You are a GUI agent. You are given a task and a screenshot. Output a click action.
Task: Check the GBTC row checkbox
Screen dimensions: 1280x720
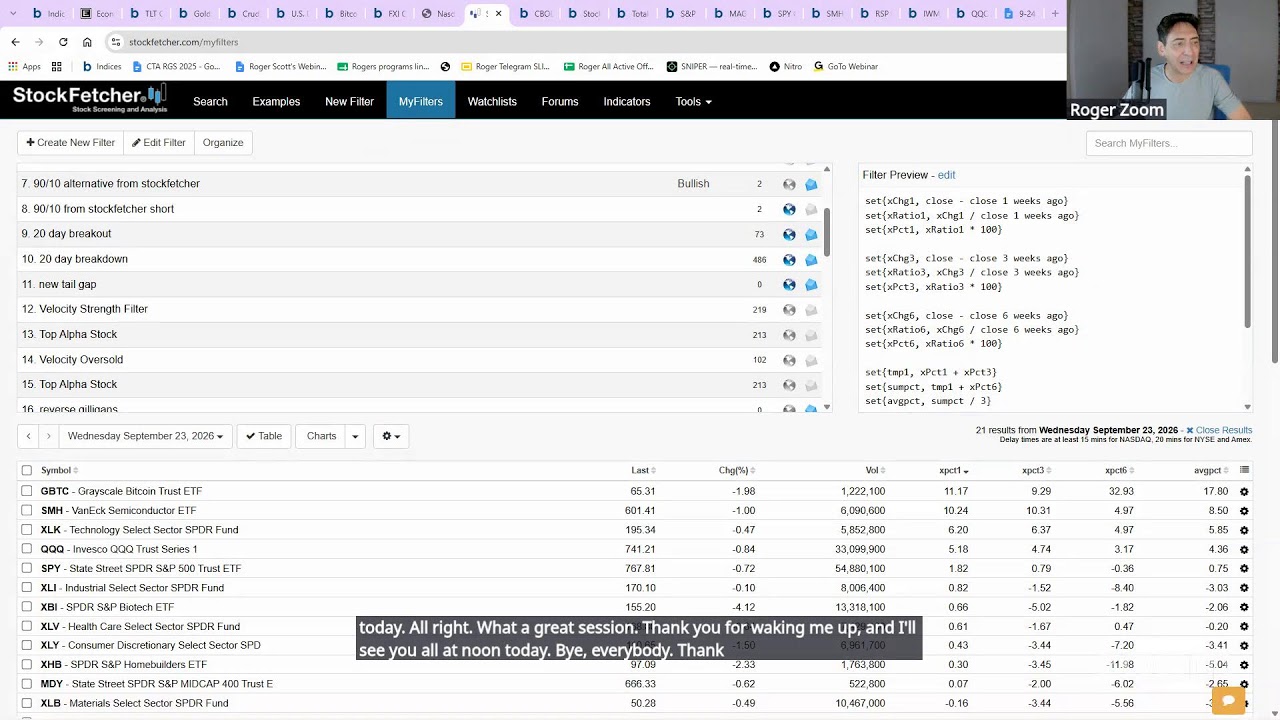pyautogui.click(x=27, y=491)
